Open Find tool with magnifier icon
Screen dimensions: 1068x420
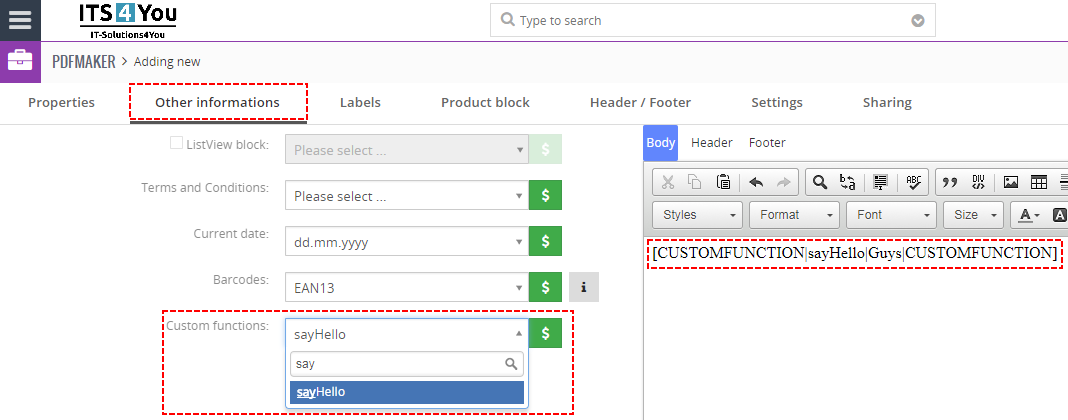(819, 182)
